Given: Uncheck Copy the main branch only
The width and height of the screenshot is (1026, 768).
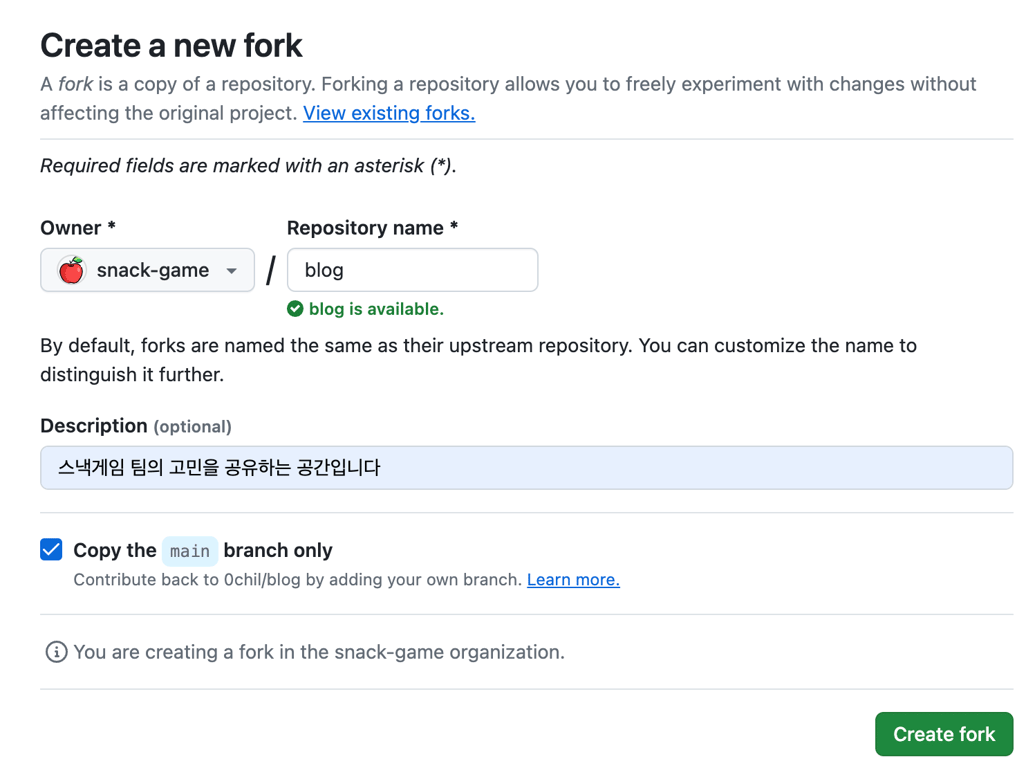Looking at the screenshot, I should [x=51, y=550].
